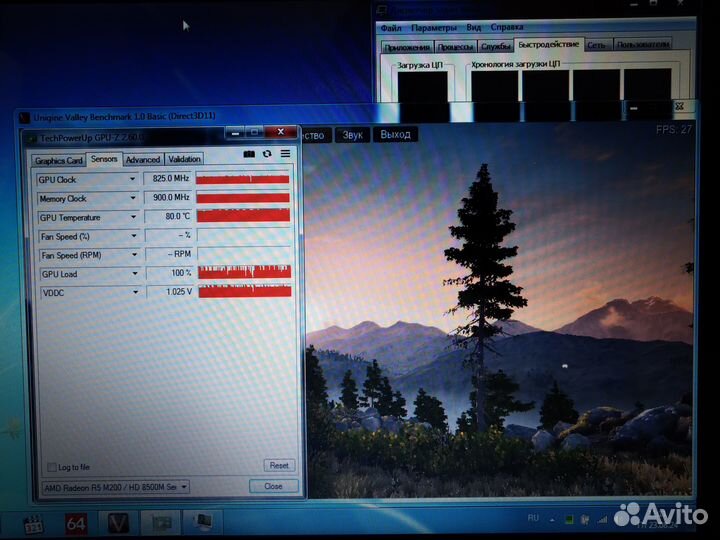Expand the GPU Load sensor dropdown
Screen dimensions: 720x540
pyautogui.click(x=133, y=274)
